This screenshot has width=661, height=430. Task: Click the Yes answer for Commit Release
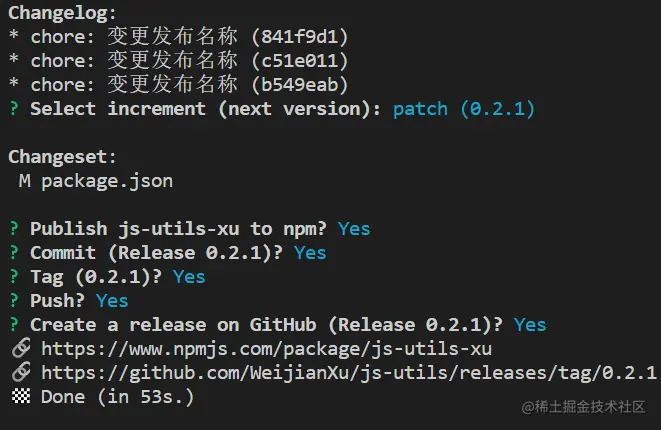tap(310, 253)
